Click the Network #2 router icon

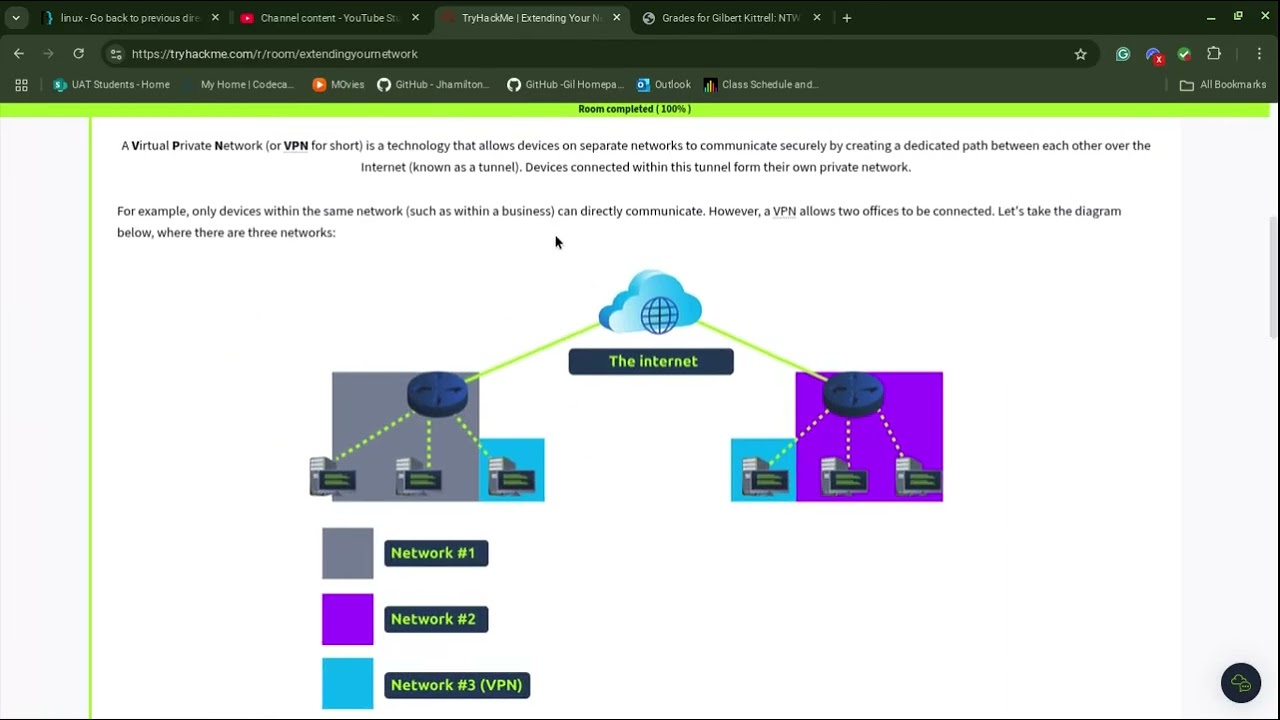coord(853,393)
